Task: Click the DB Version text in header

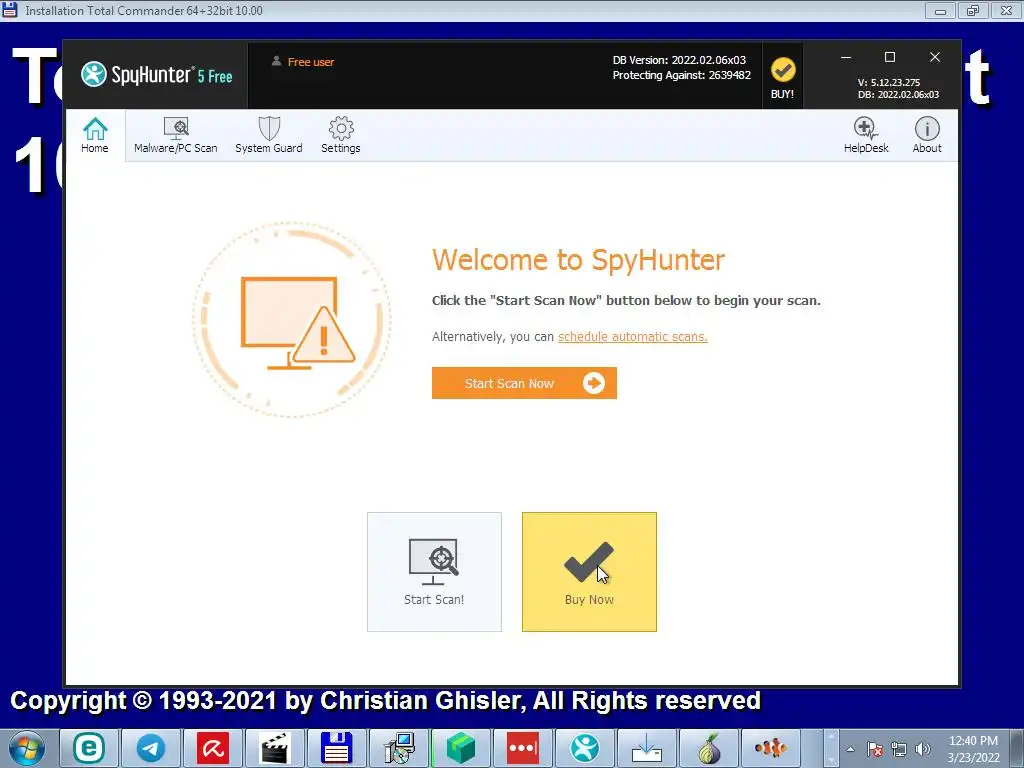Action: 679,60
